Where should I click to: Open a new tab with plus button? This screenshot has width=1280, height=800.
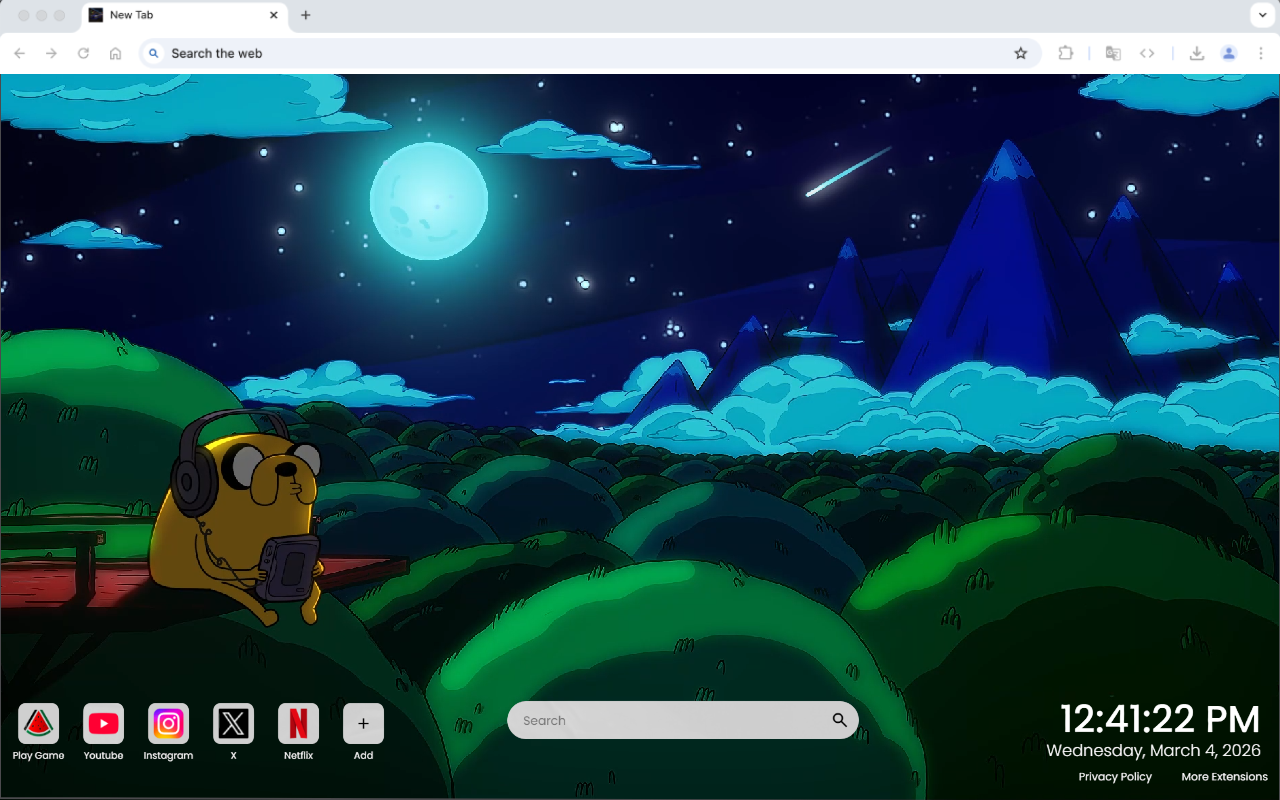(306, 15)
